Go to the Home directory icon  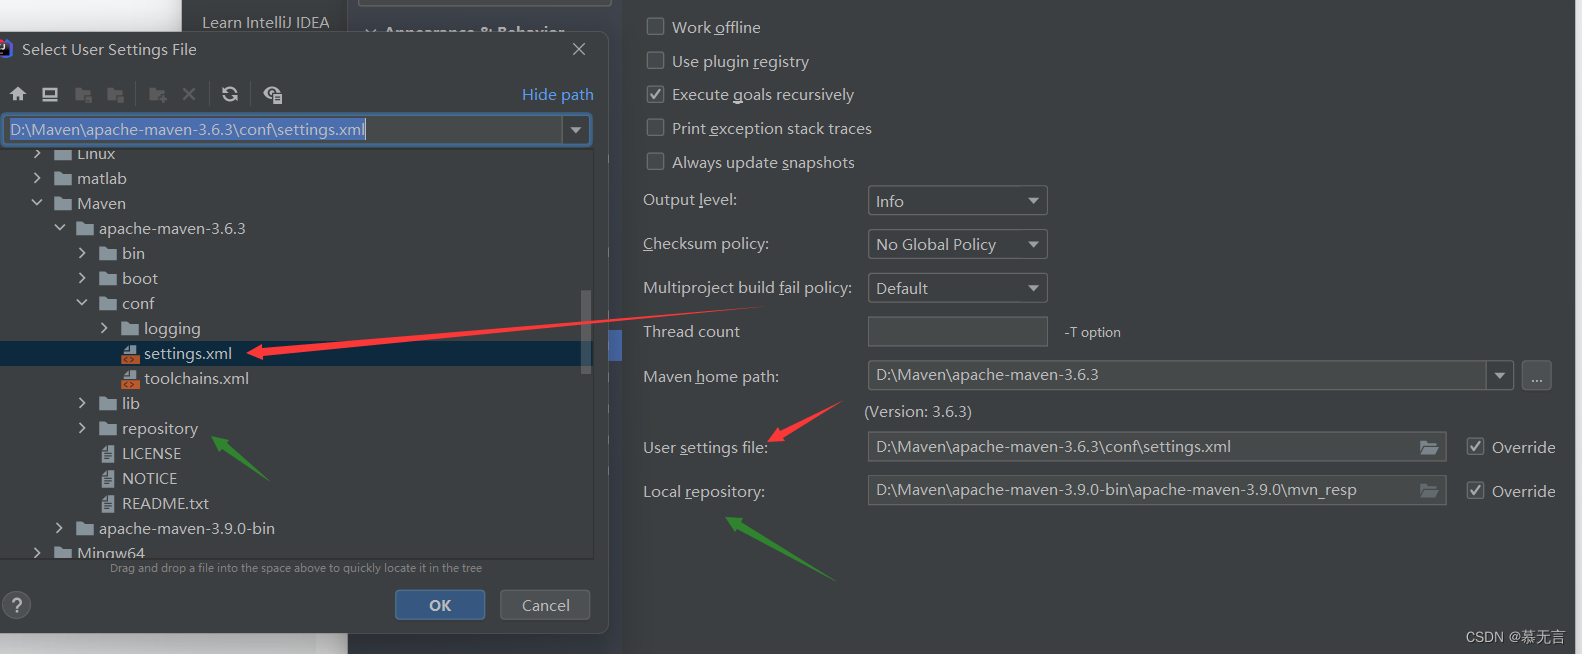point(18,94)
